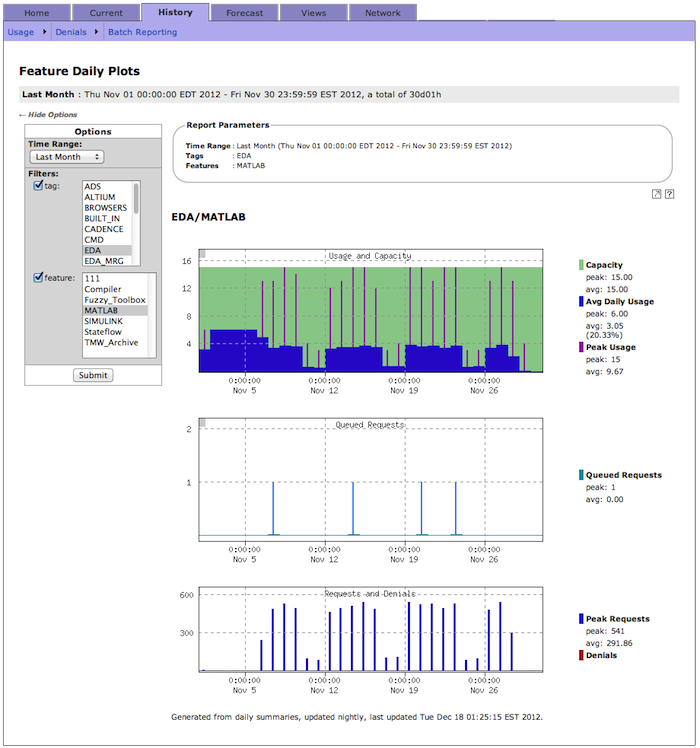Click the Requests and Denials chart corner handle
The width and height of the screenshot is (700, 748).
pyautogui.click(x=203, y=592)
